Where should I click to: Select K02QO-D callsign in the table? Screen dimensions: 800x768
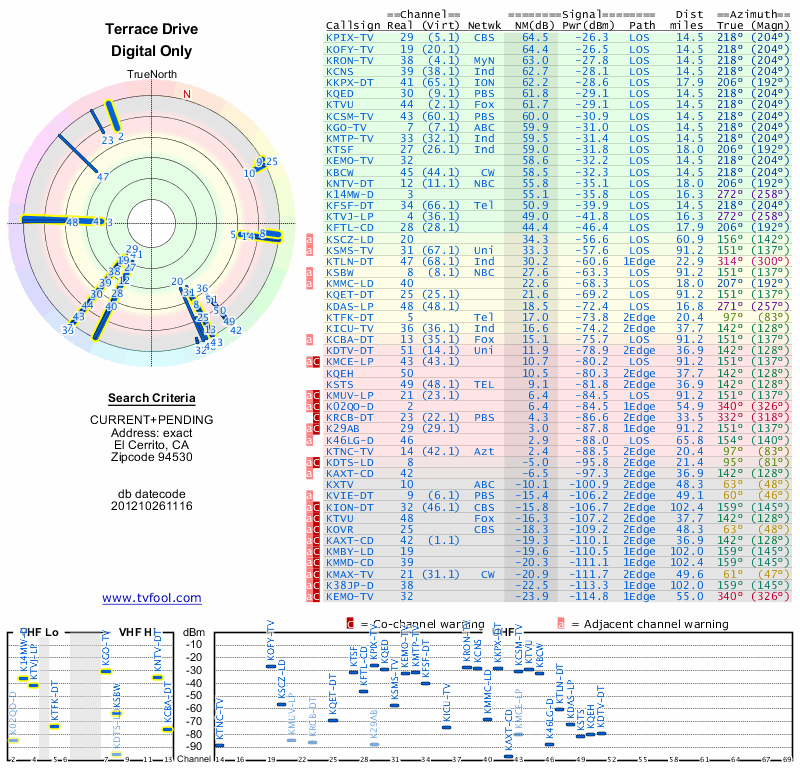(x=350, y=407)
